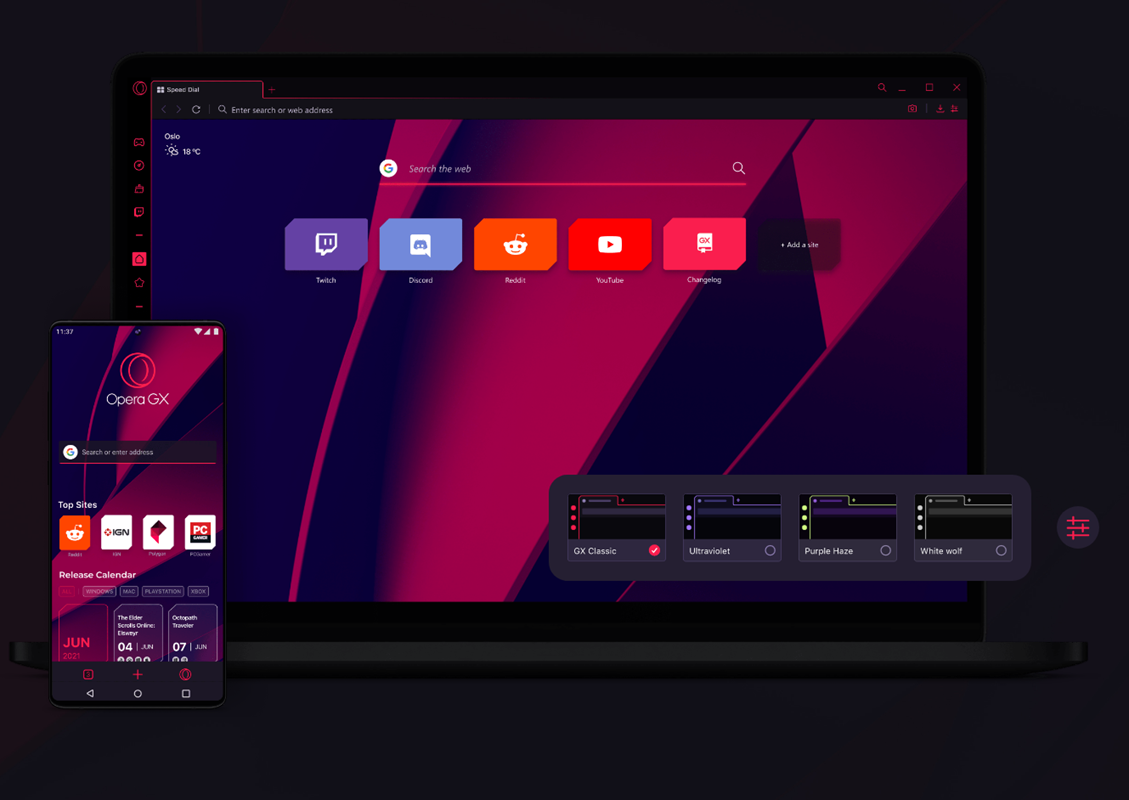Viewport: 1129px width, 800px height.
Task: Click the 18 °C temperature reading
Action: coord(192,151)
